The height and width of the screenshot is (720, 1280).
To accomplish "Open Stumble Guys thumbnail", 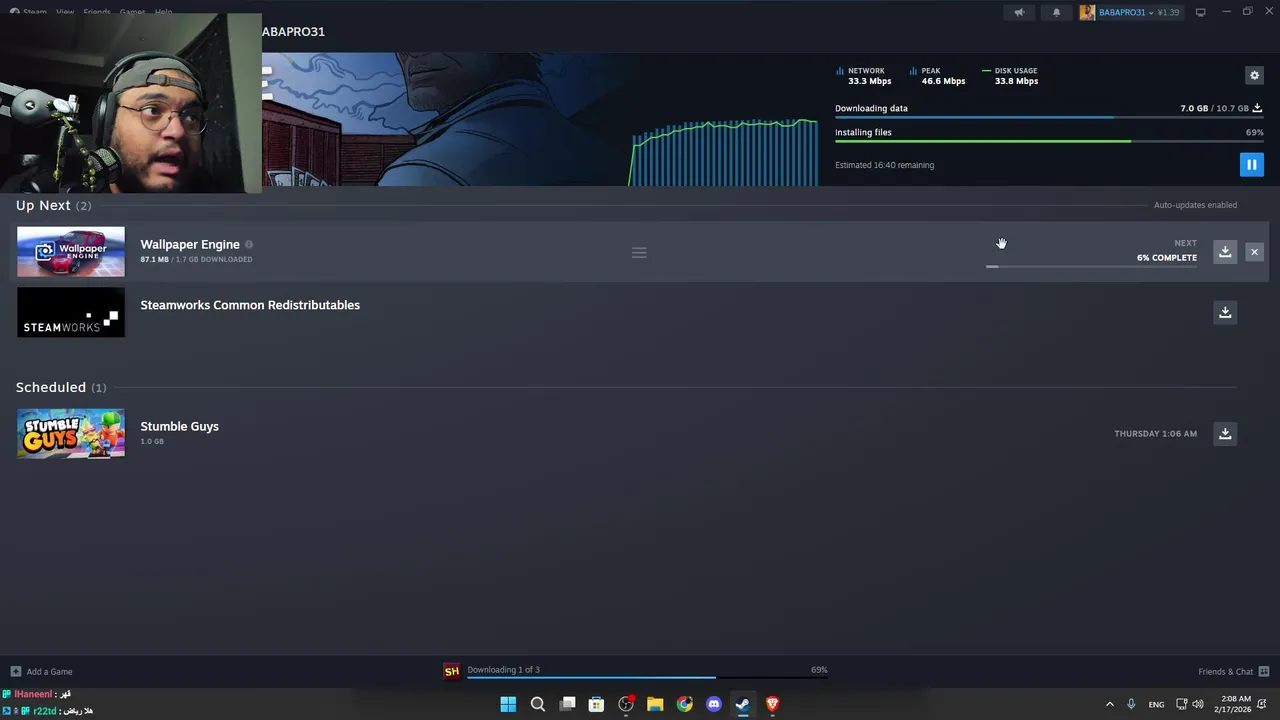I will [71, 433].
